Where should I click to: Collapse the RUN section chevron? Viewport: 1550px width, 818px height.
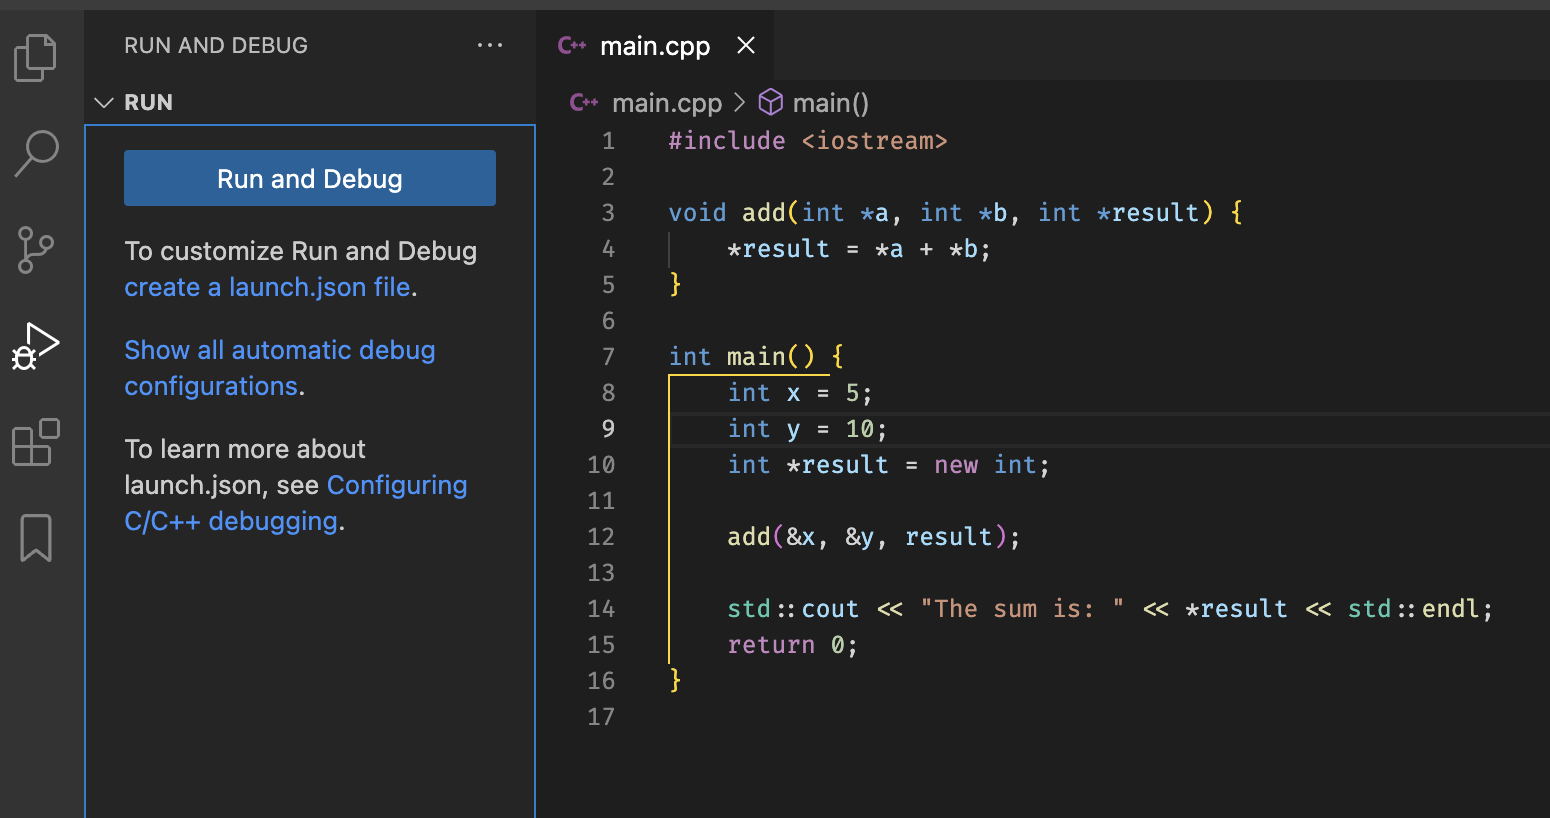(104, 103)
